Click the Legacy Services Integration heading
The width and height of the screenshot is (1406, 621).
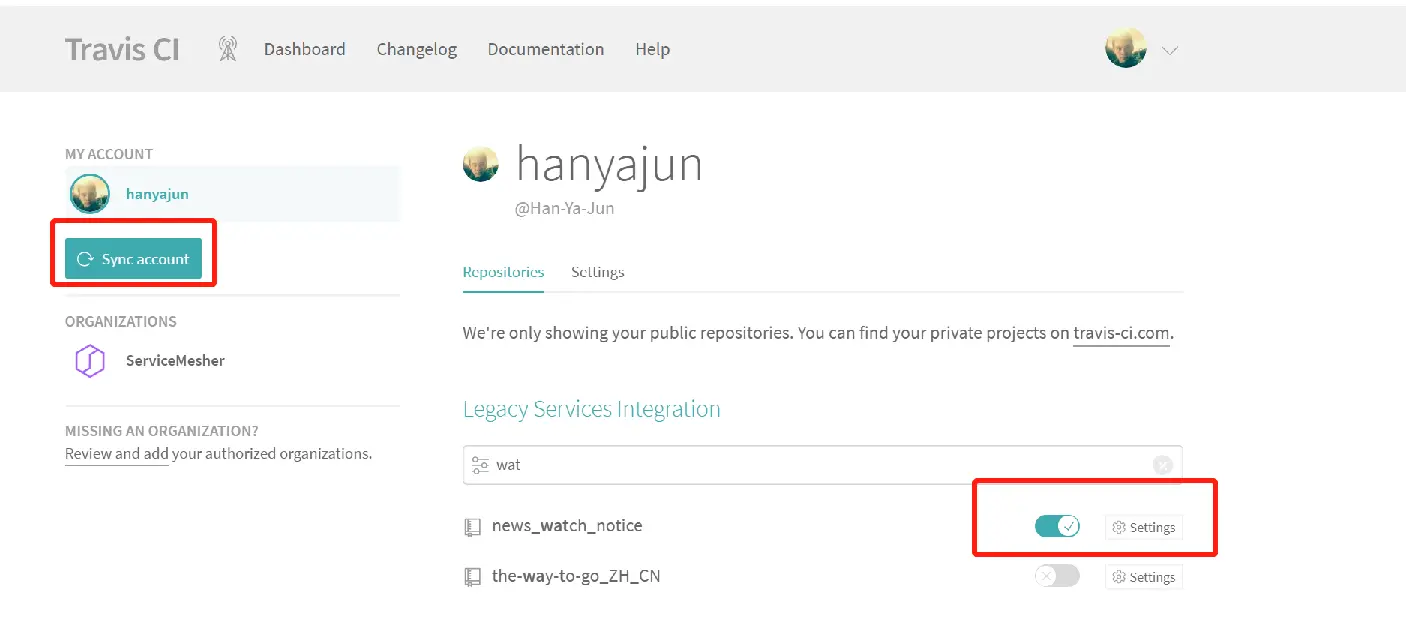point(592,410)
